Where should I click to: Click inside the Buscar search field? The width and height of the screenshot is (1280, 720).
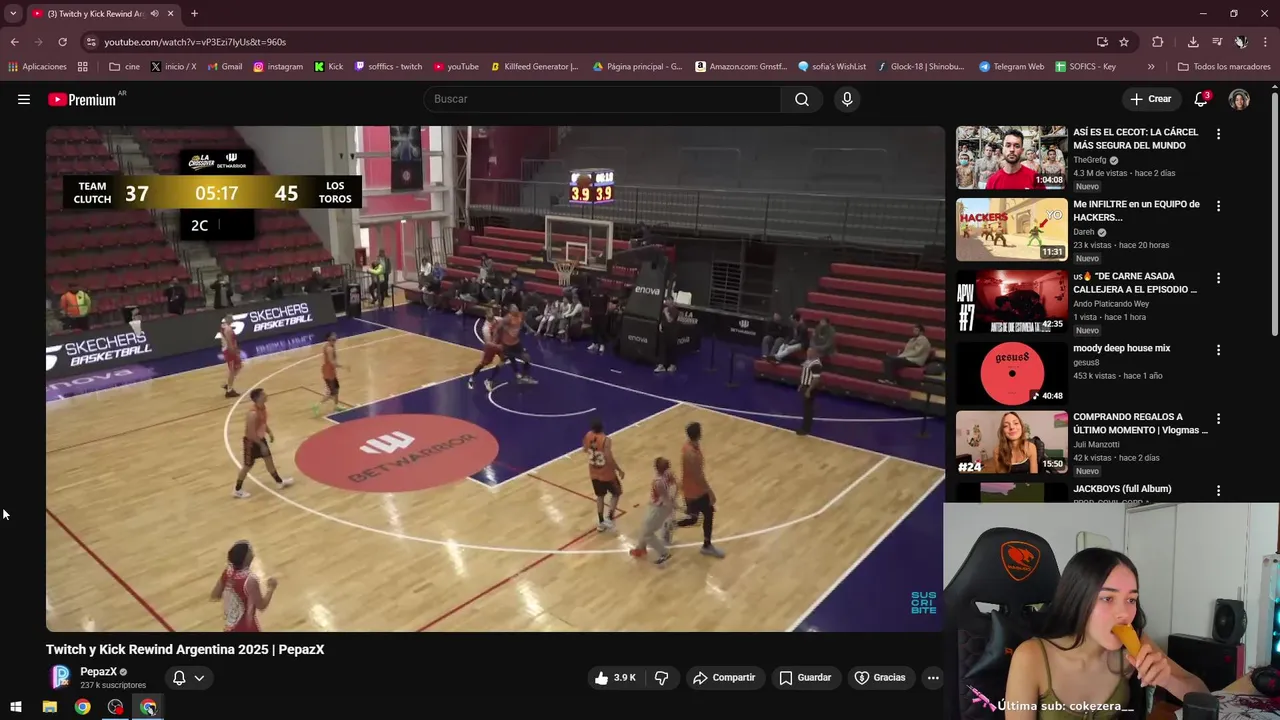(x=602, y=99)
